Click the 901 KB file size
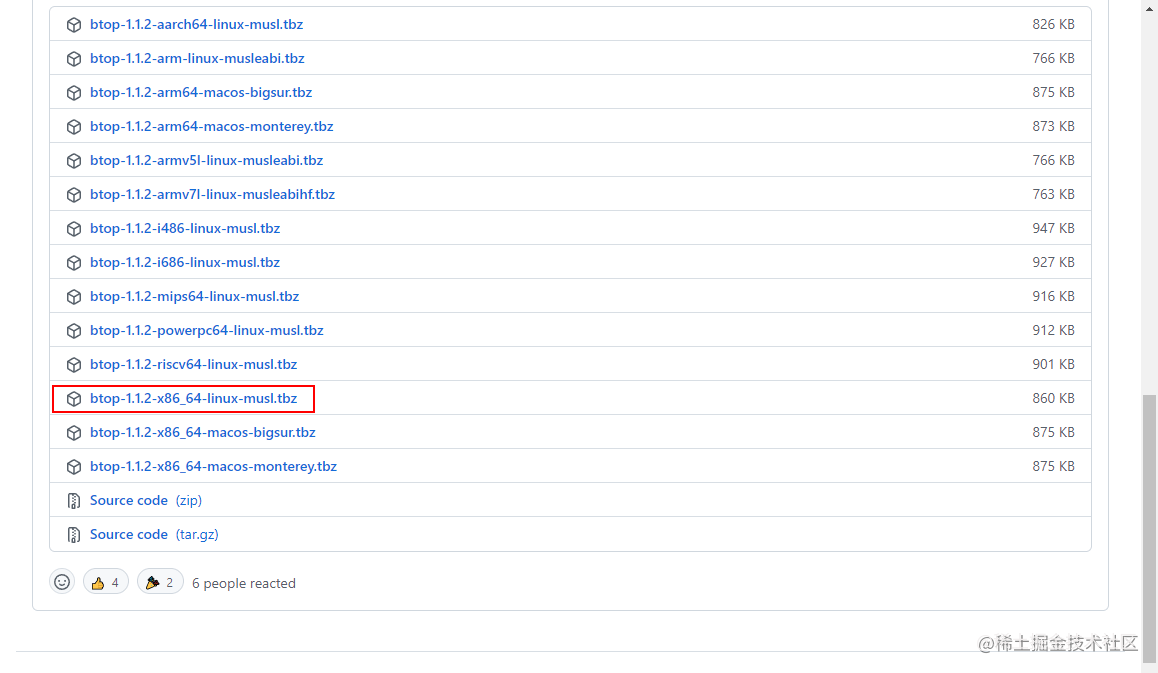The height and width of the screenshot is (673, 1158). click(x=1053, y=364)
